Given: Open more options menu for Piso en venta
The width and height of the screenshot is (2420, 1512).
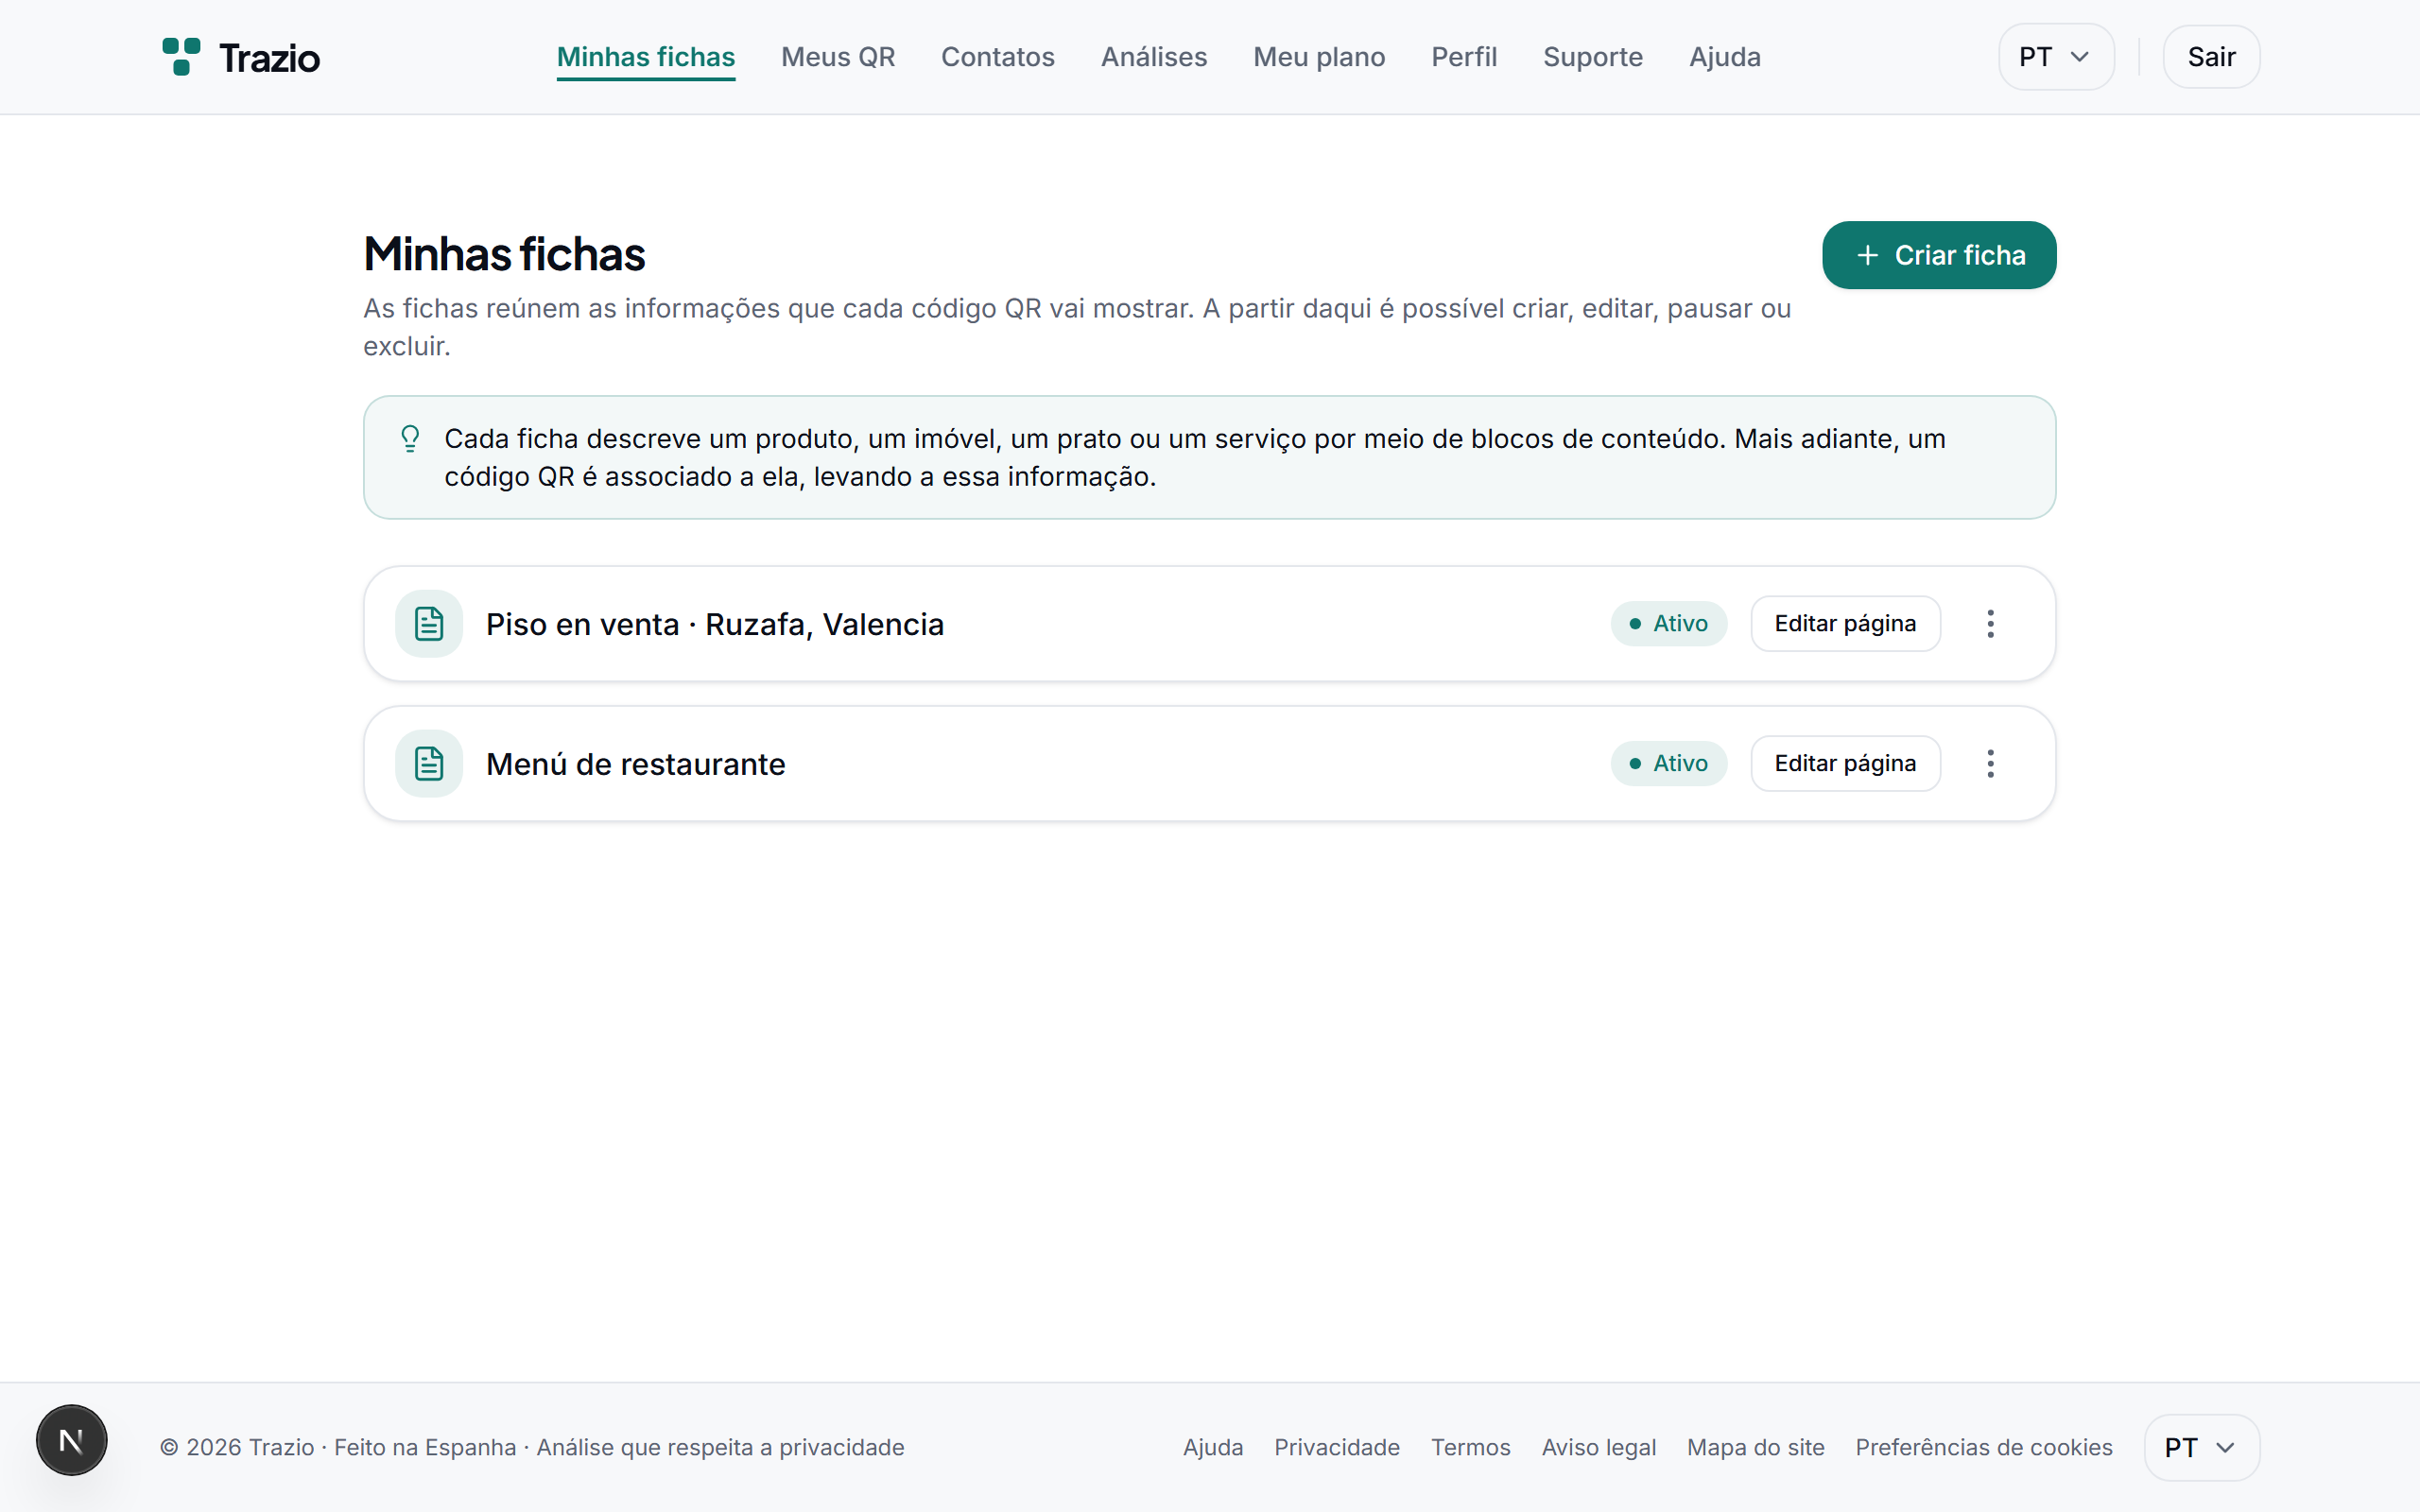Looking at the screenshot, I should point(1990,624).
